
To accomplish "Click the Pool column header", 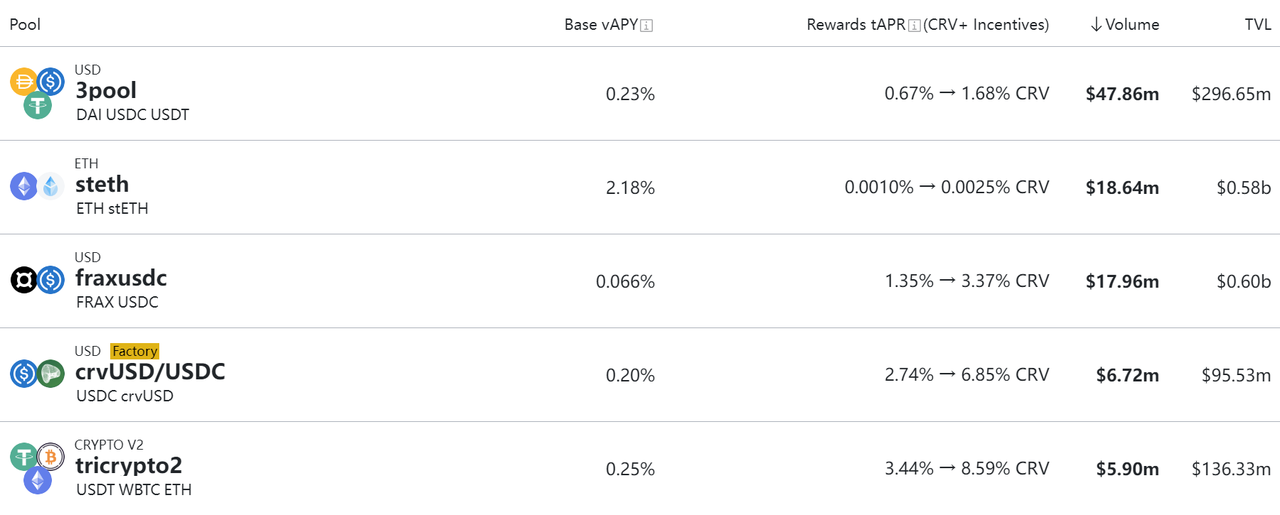I will tap(25, 24).
